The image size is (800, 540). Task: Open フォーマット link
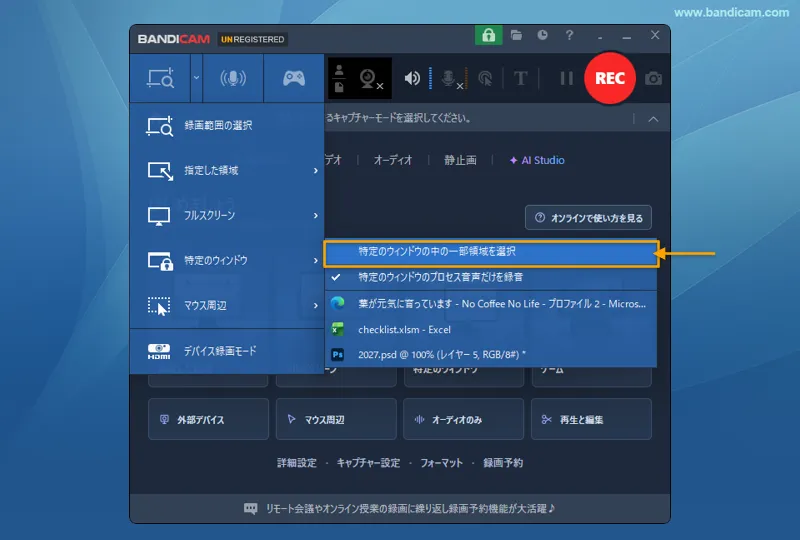[441, 463]
